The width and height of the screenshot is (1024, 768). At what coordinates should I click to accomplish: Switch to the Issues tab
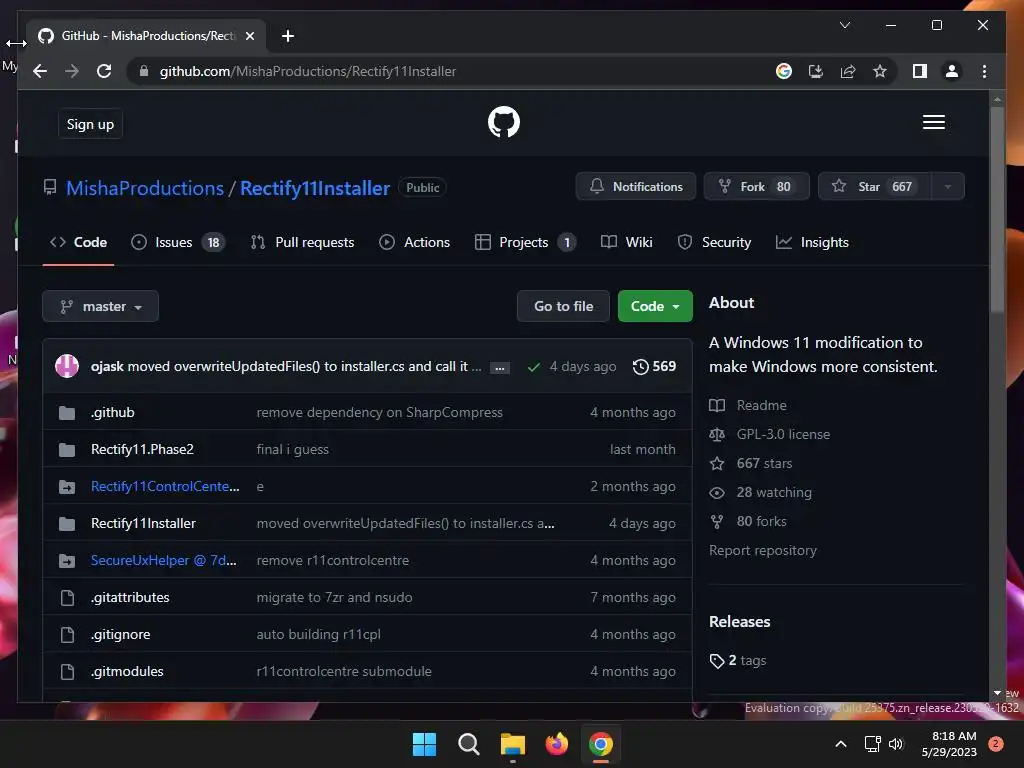tap(178, 242)
